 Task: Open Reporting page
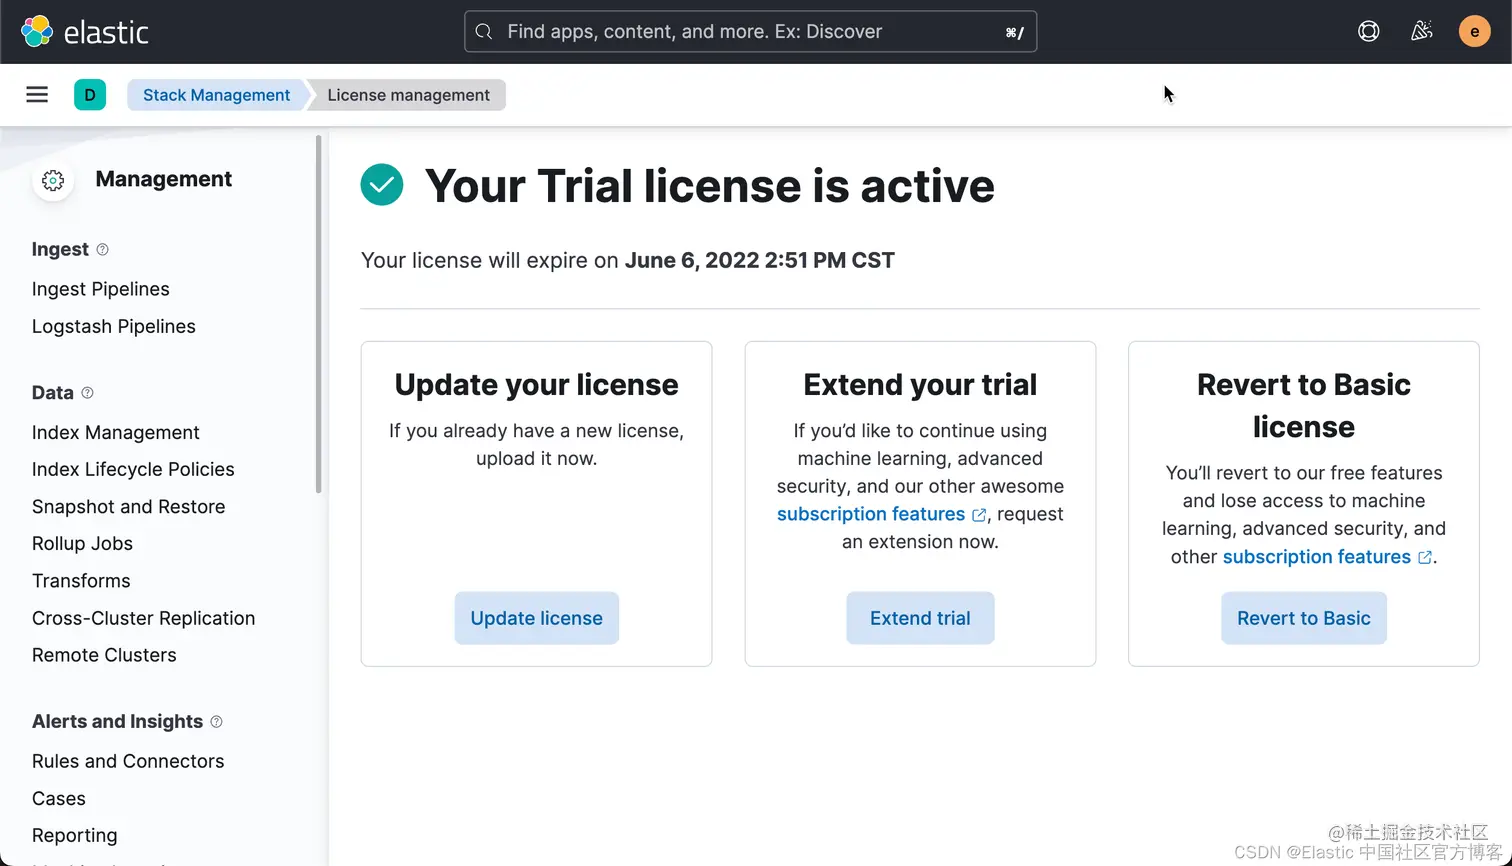[75, 836]
